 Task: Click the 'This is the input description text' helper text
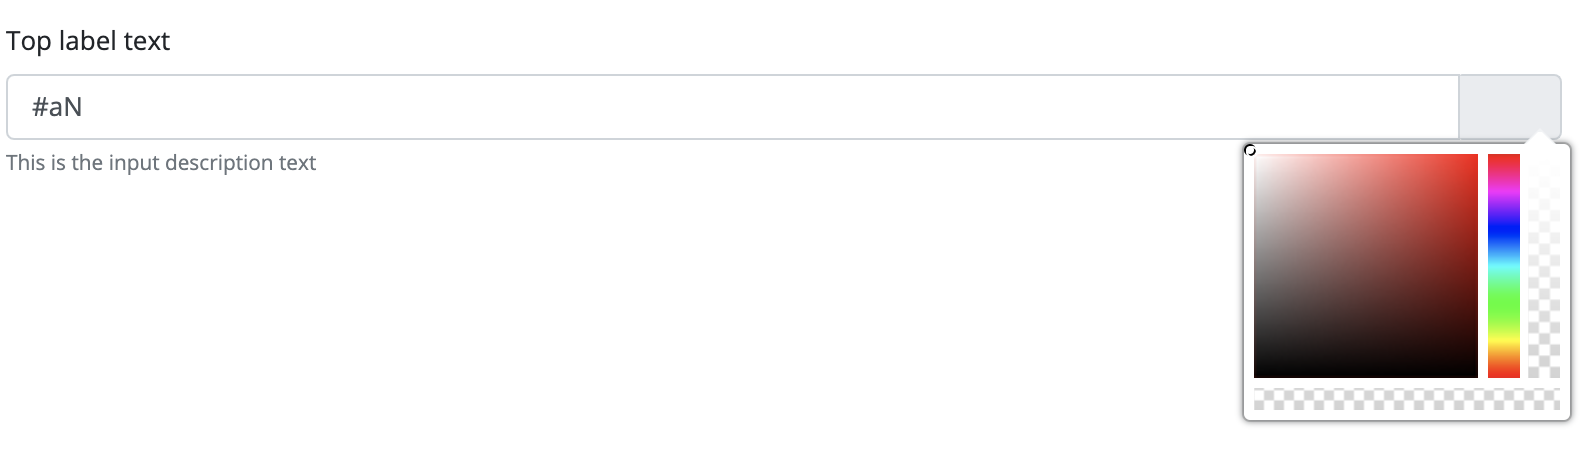click(x=161, y=162)
